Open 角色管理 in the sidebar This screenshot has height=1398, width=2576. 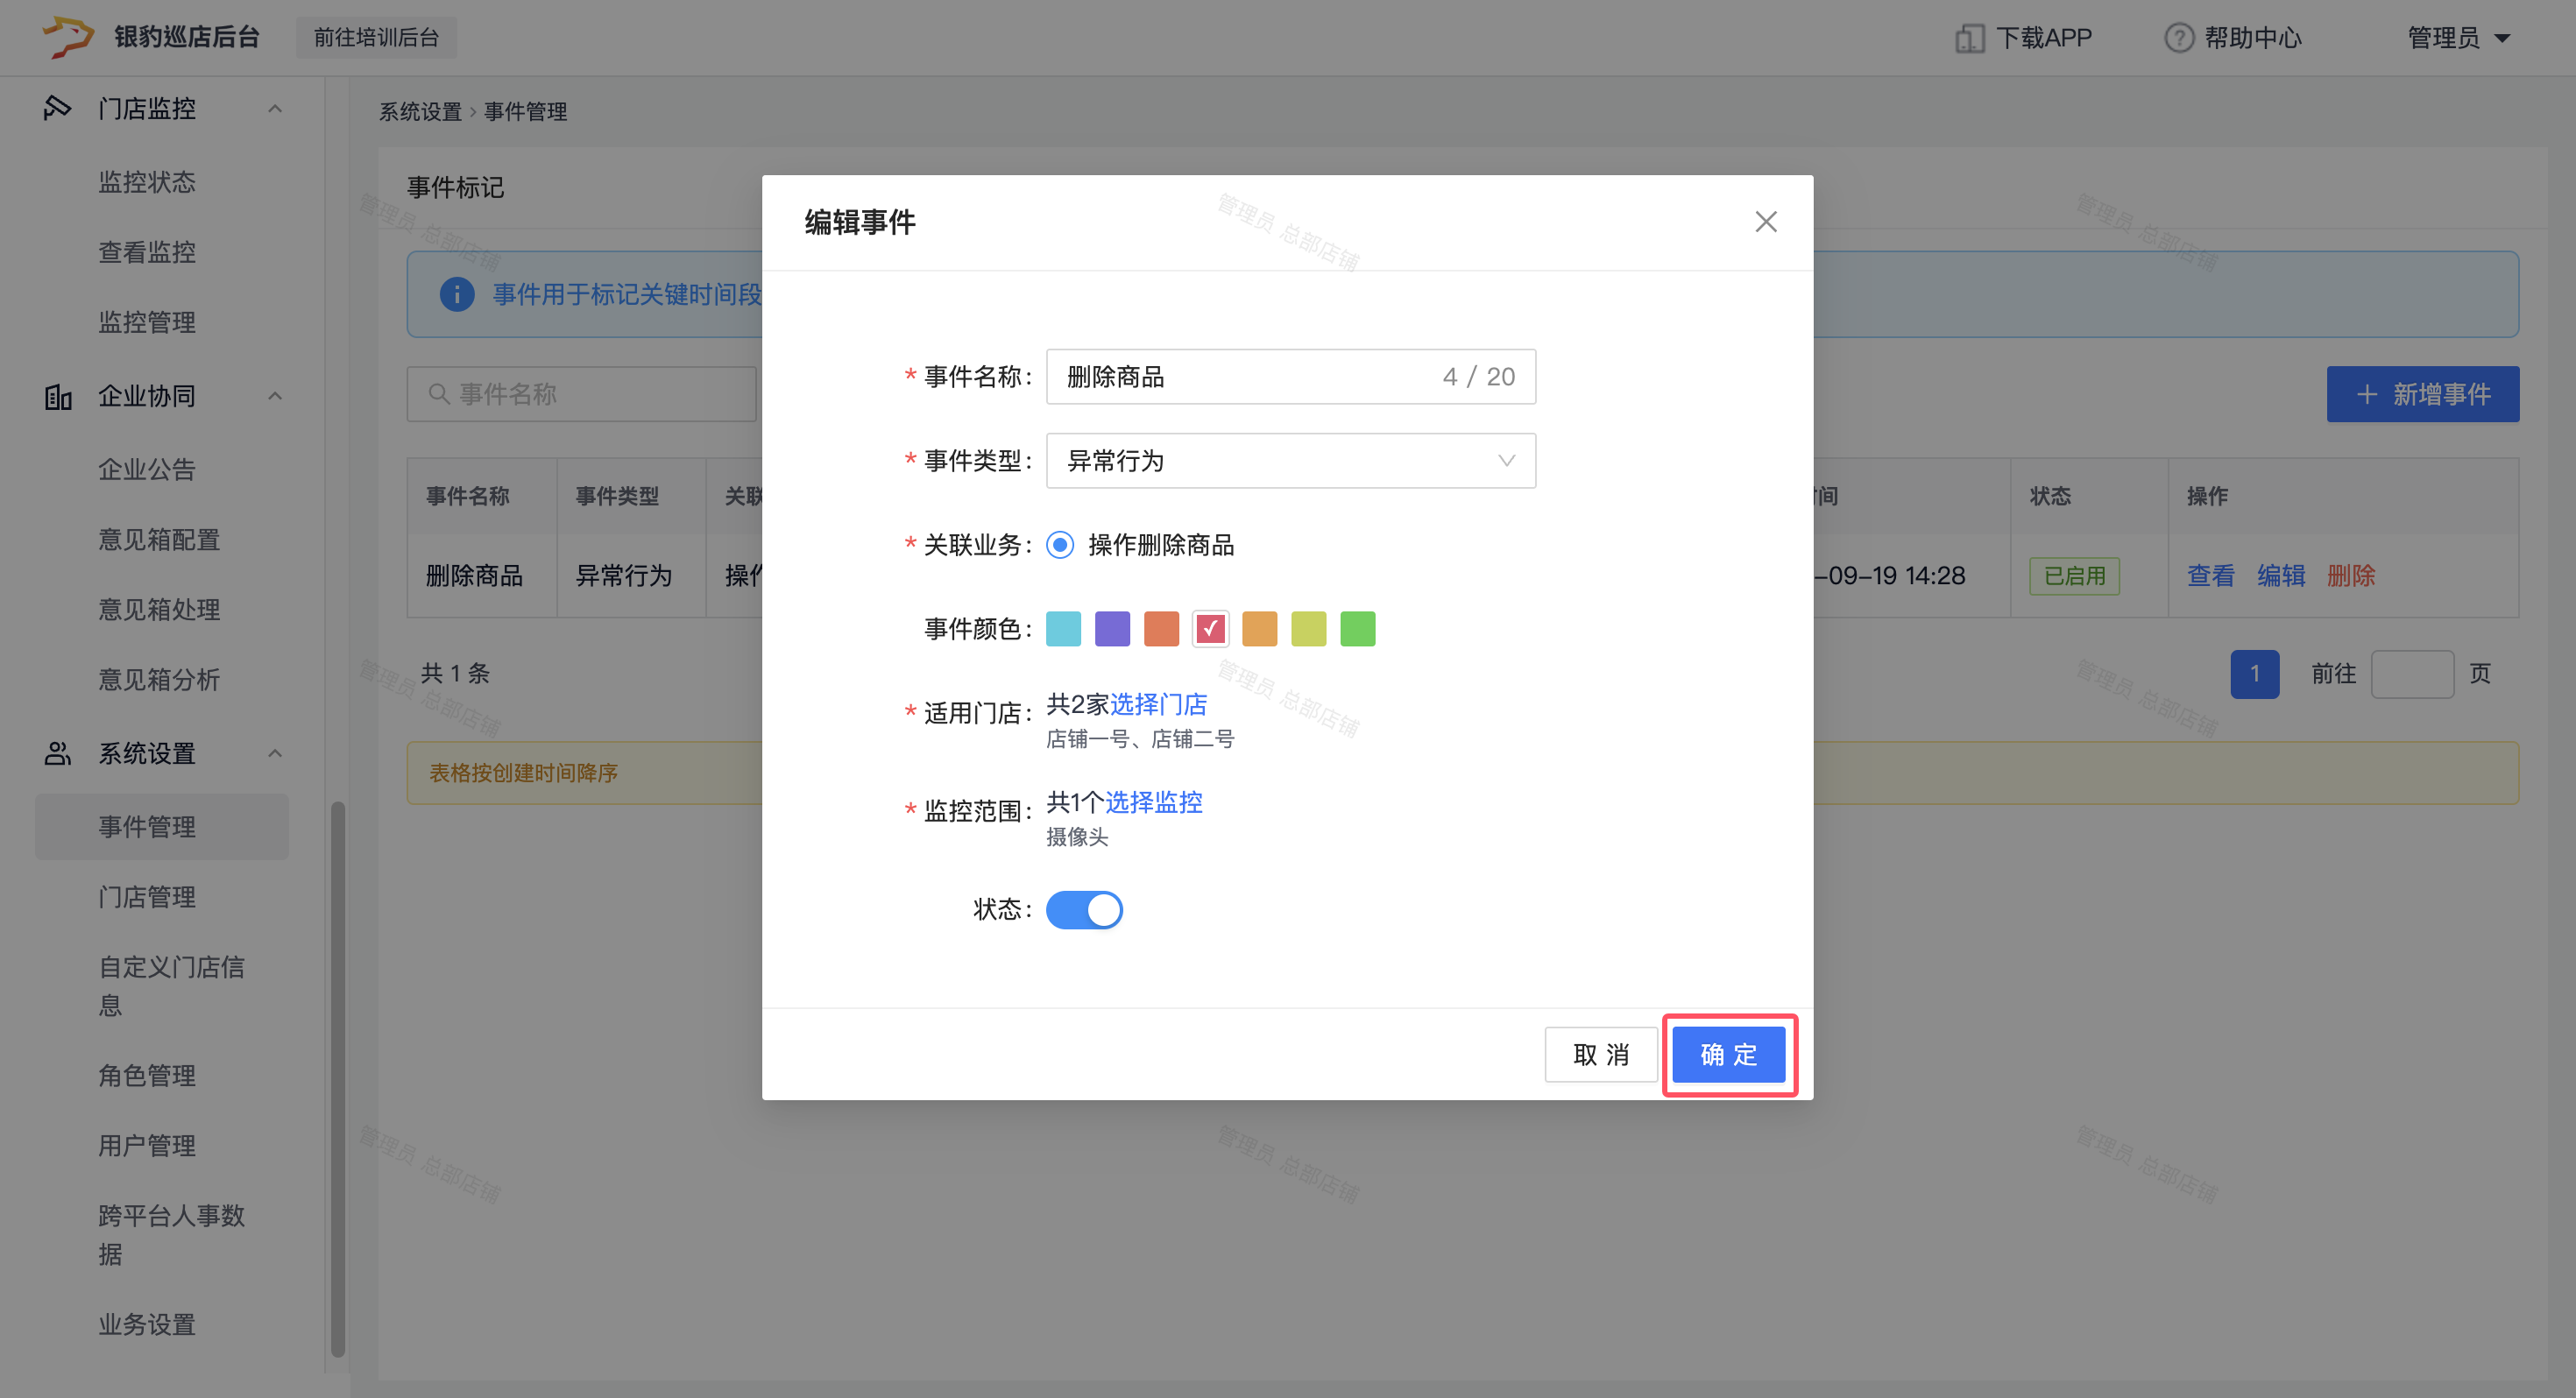147,1075
